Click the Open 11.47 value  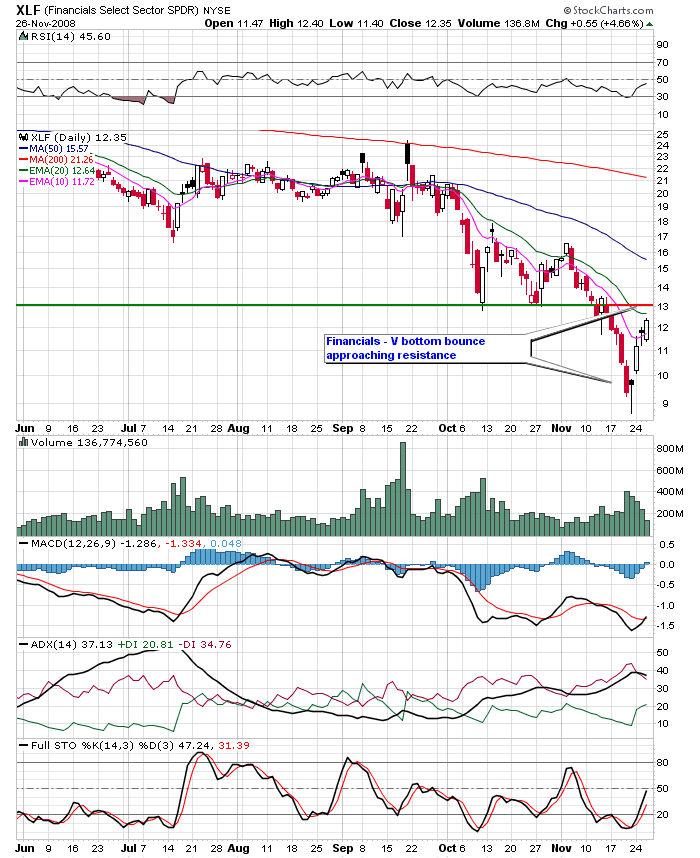click(234, 24)
